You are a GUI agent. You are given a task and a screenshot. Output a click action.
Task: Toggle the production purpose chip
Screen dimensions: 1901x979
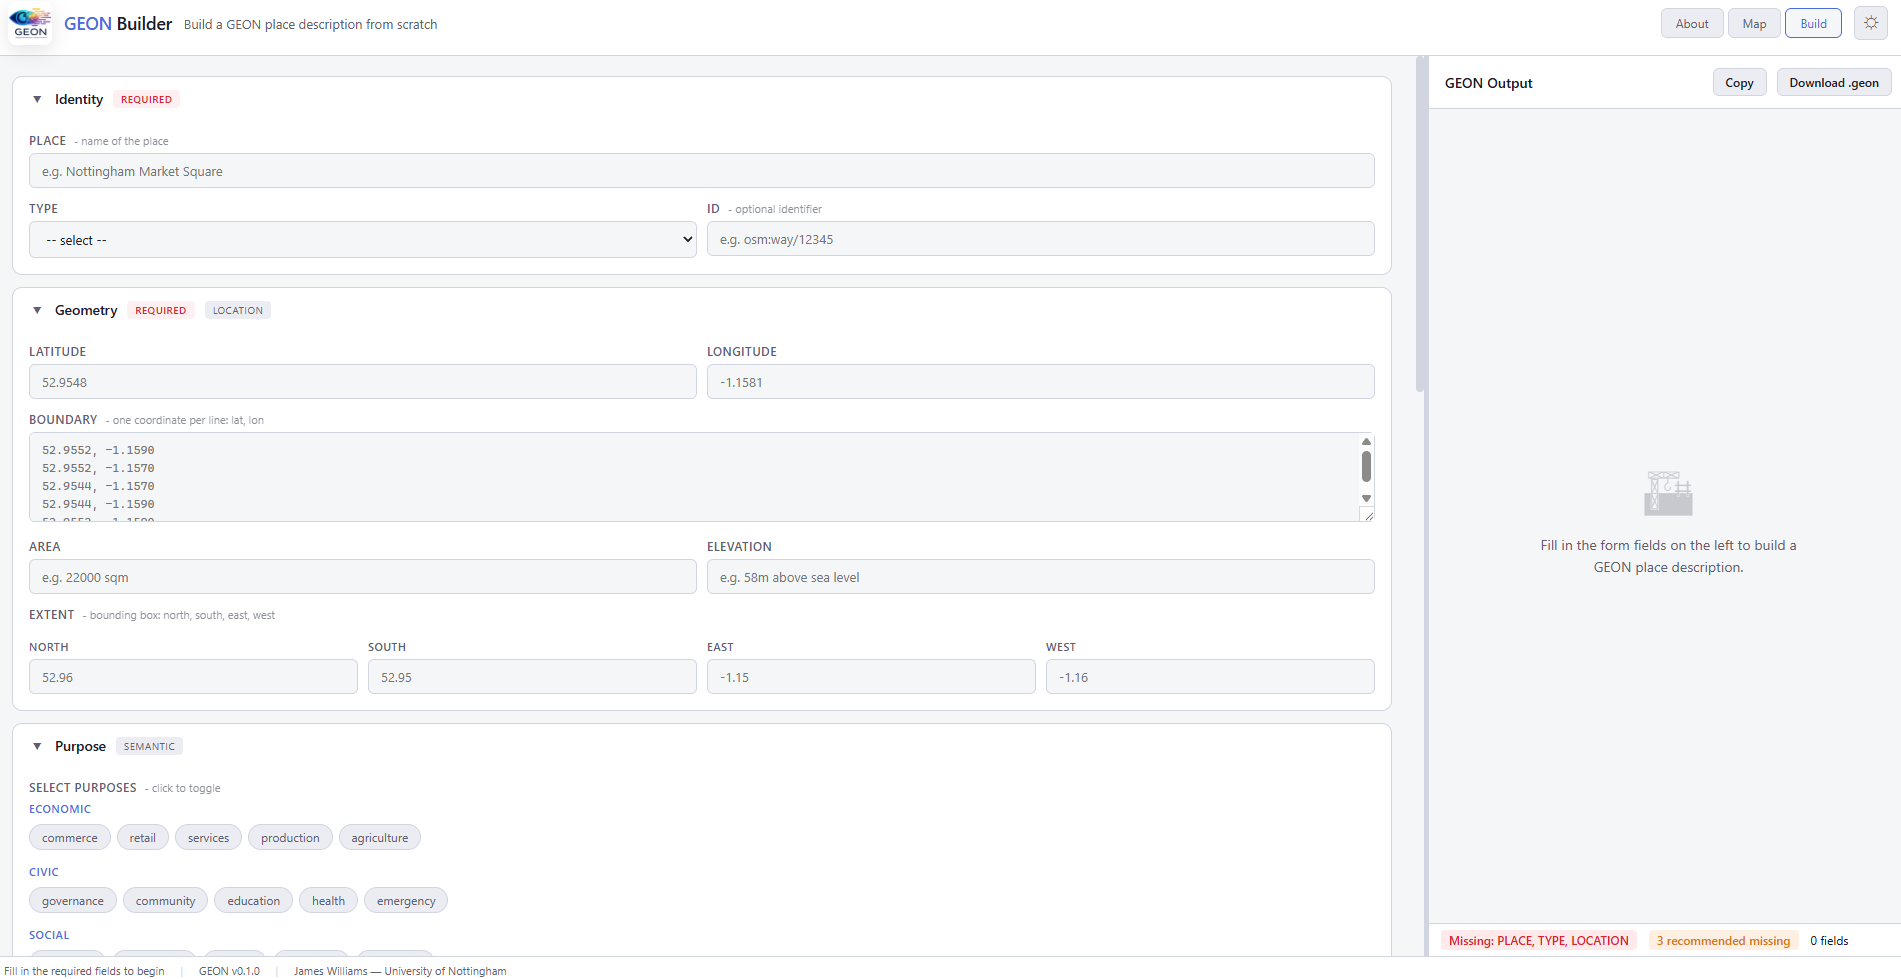tap(290, 838)
